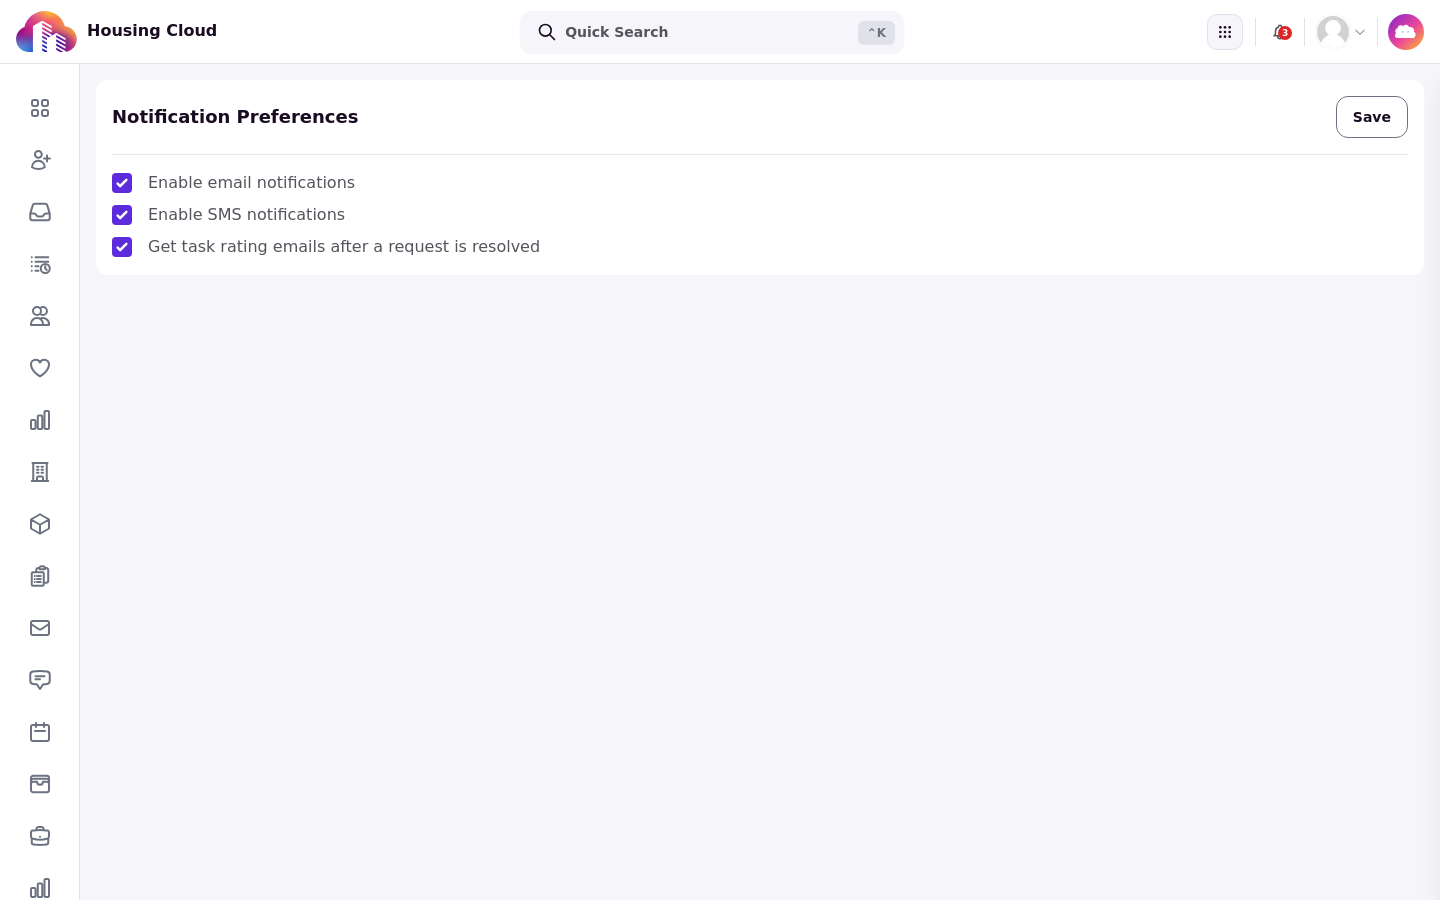This screenshot has height=900, width=1440.
Task: Click the "Housing Cloud" title text
Action: [x=152, y=31]
